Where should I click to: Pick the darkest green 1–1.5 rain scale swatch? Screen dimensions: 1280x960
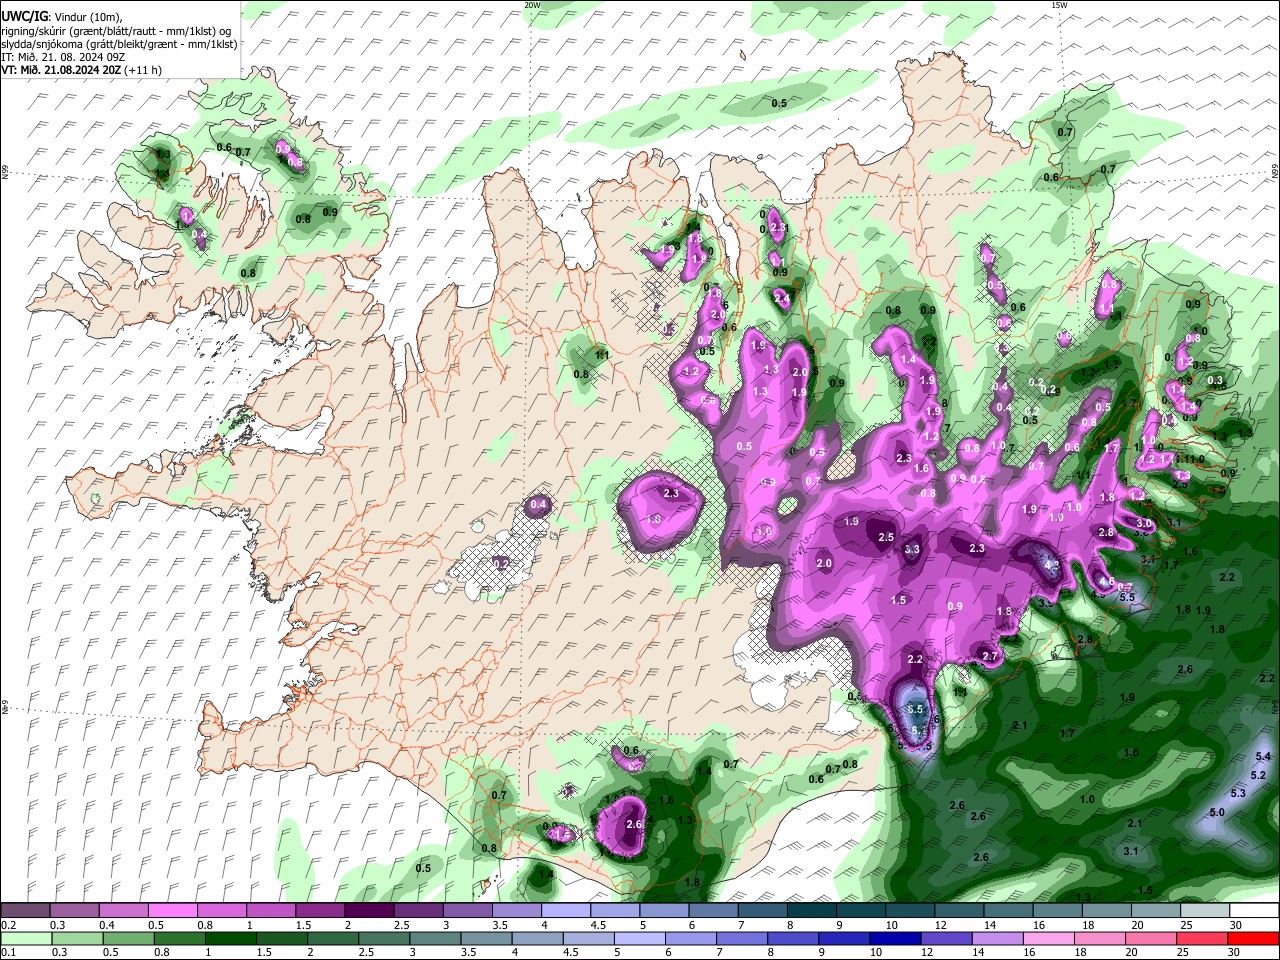(x=230, y=938)
